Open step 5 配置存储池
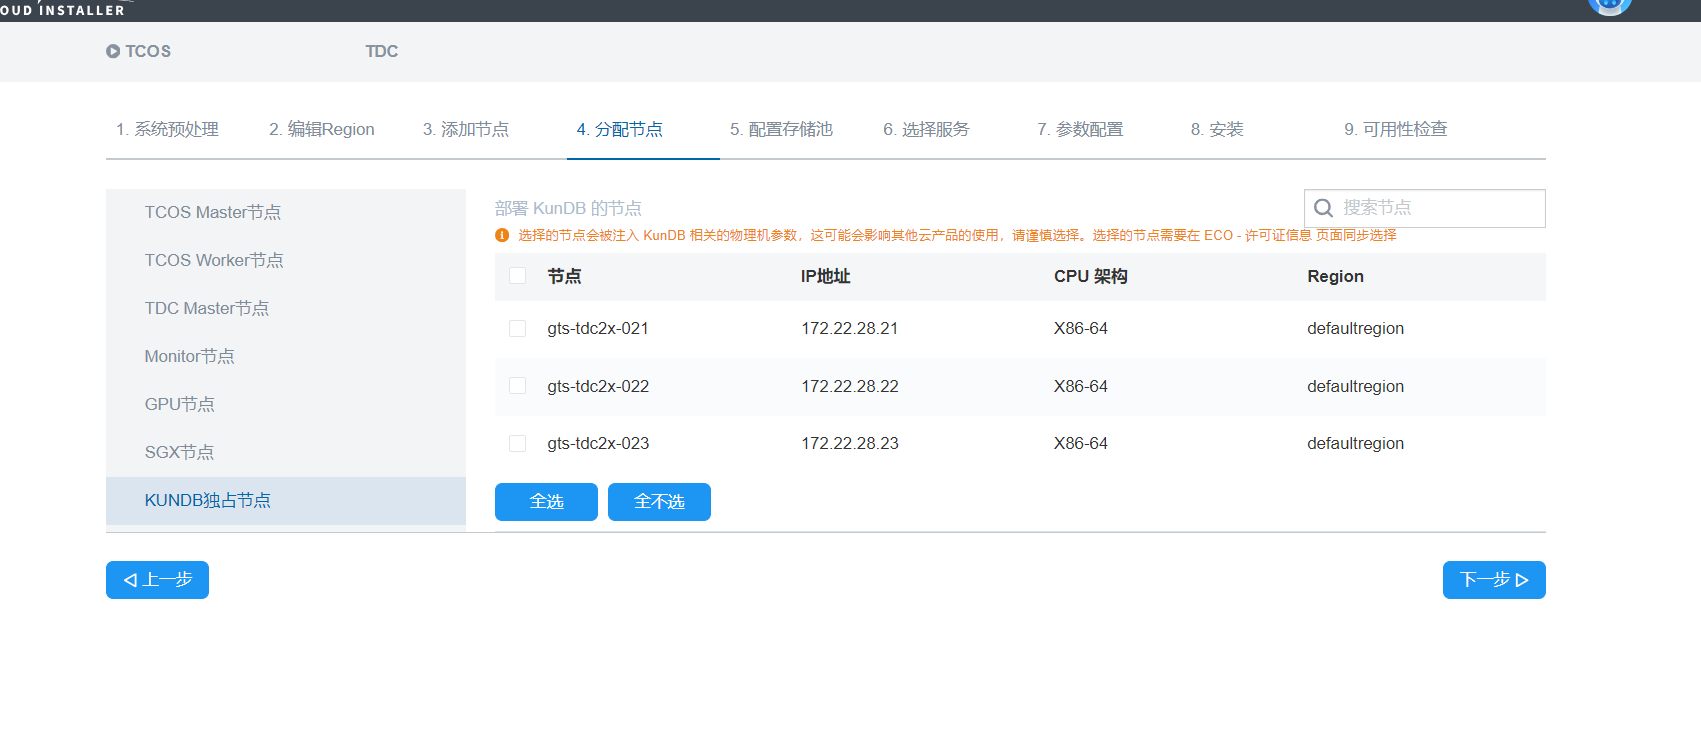 (781, 129)
